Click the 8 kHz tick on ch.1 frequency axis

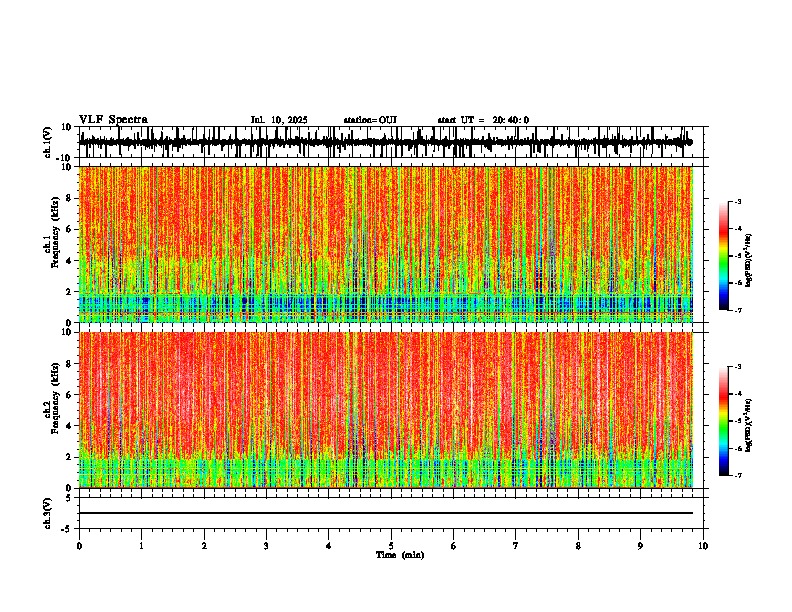[x=69, y=198]
